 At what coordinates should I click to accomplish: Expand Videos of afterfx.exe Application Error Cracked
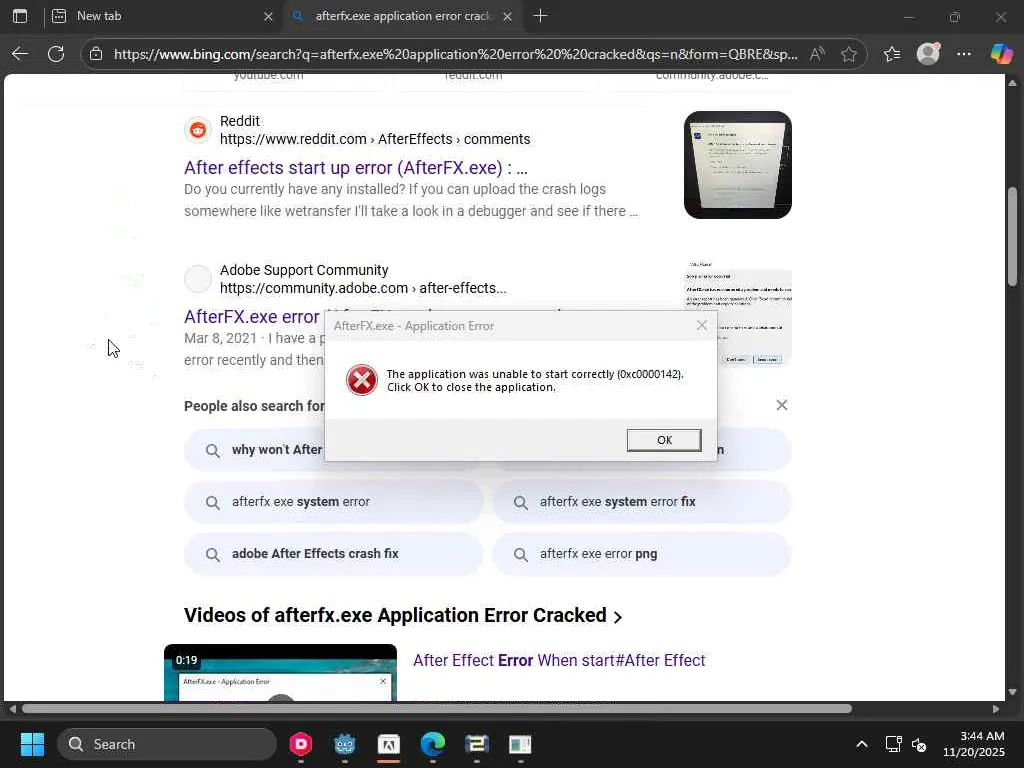pyautogui.click(x=403, y=615)
